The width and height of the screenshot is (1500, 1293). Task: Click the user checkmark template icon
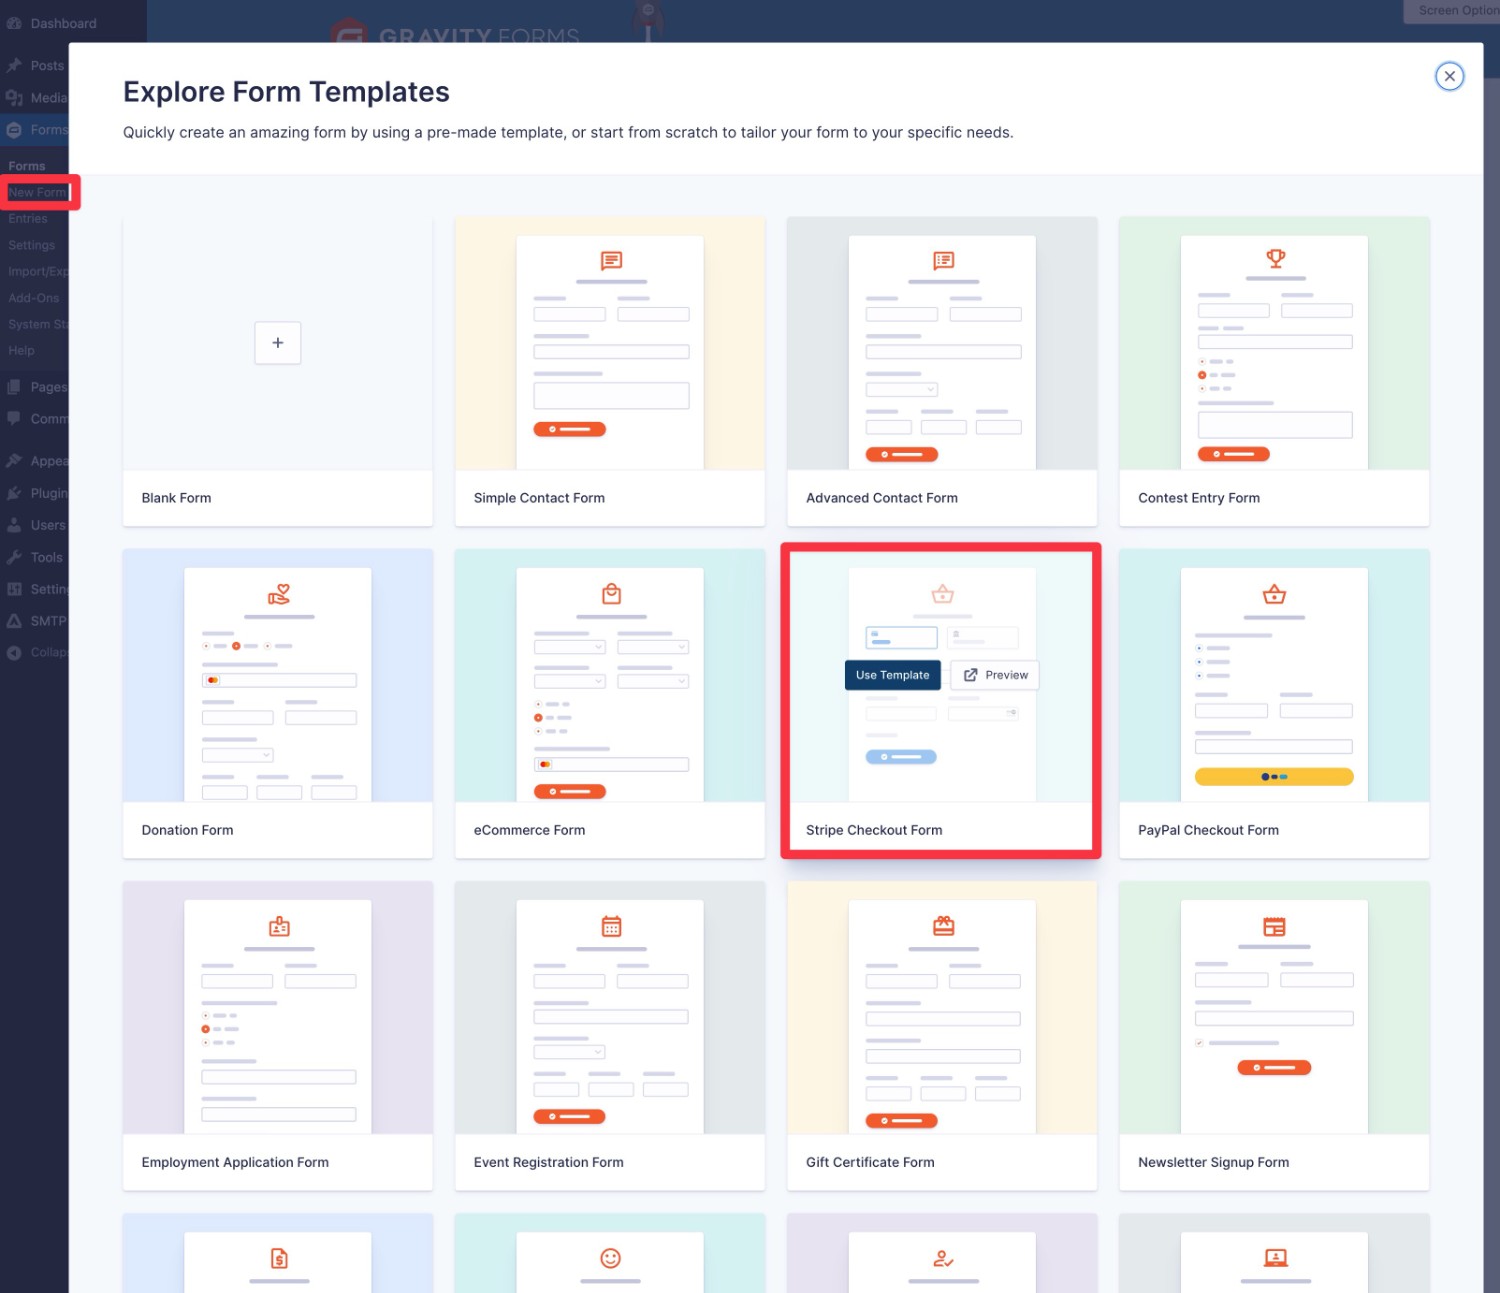tap(943, 1258)
